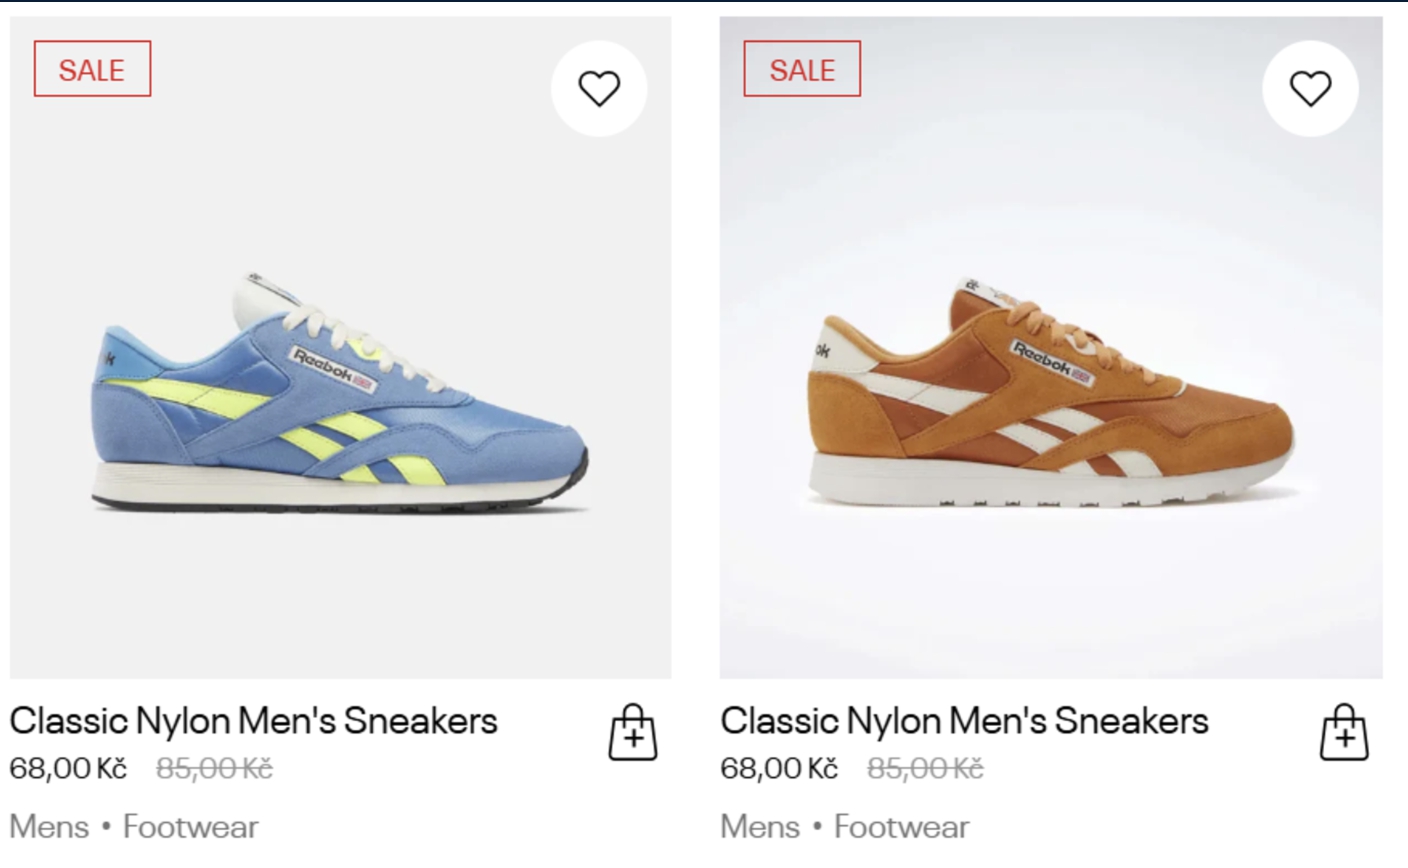Click the crossed-out 85,00 Kč under orange sneaker
Image resolution: width=1408 pixels, height=868 pixels.
coord(925,768)
